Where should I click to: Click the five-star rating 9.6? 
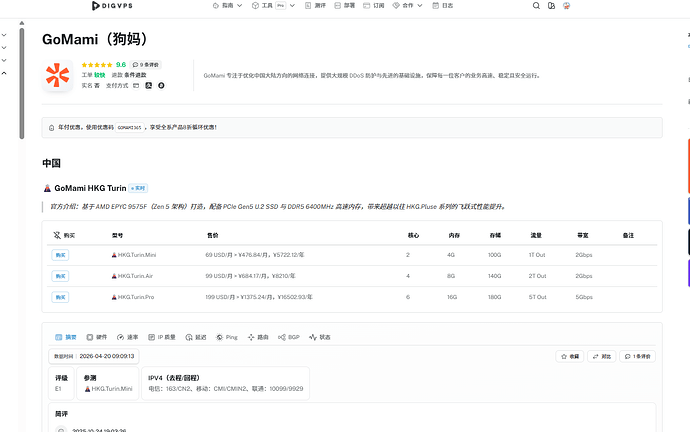point(103,65)
